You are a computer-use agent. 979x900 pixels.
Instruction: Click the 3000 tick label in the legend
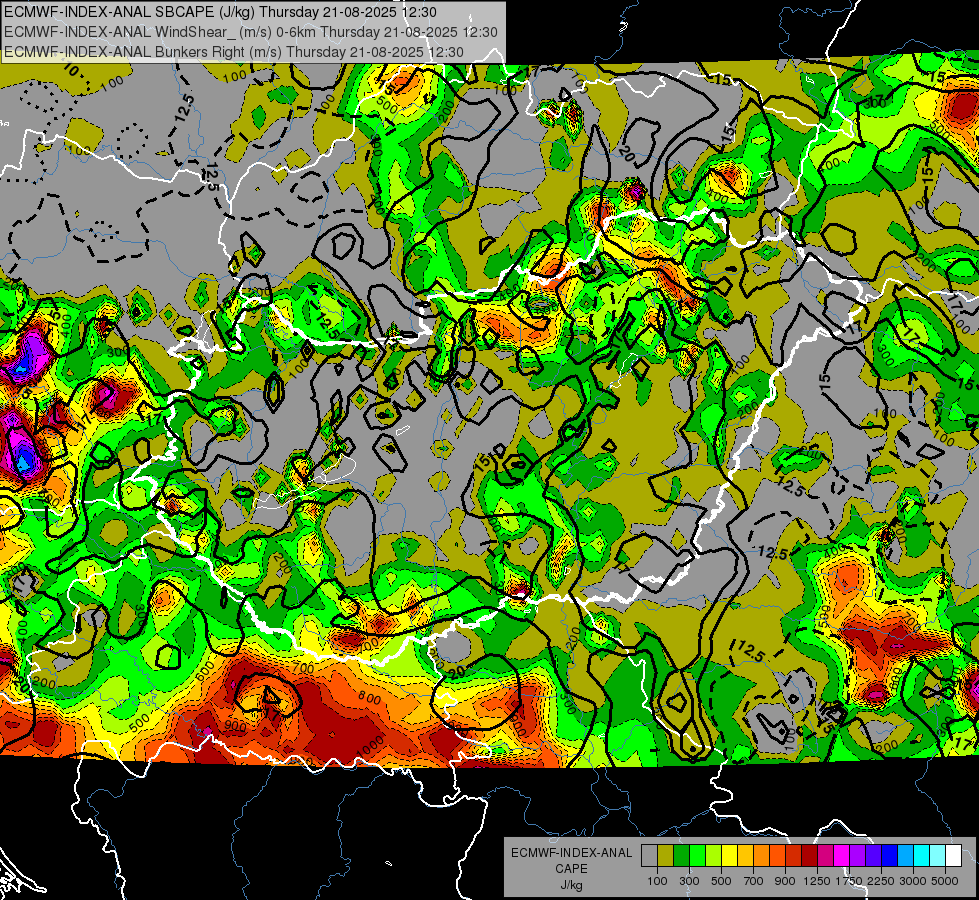[913, 881]
